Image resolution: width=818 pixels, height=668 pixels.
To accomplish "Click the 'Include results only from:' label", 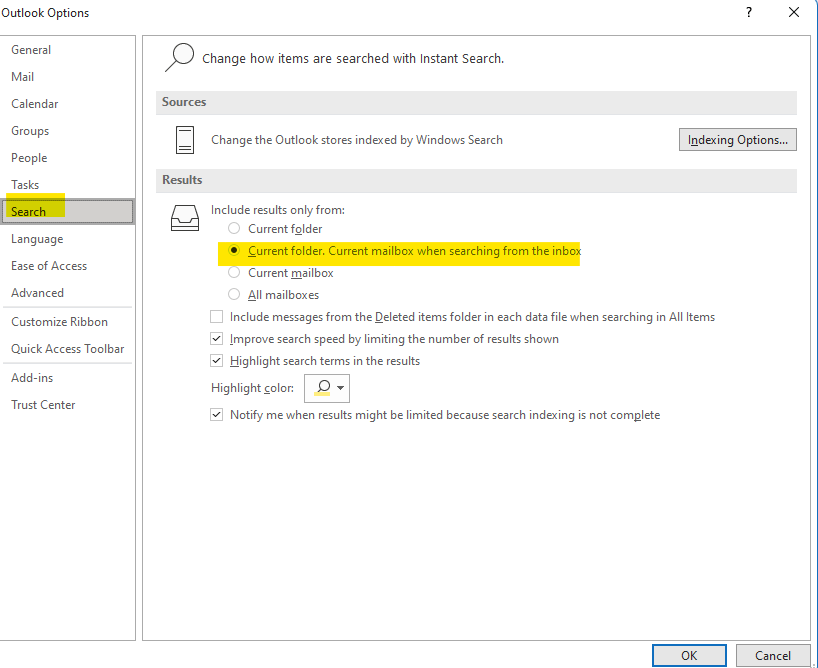I will [x=278, y=210].
